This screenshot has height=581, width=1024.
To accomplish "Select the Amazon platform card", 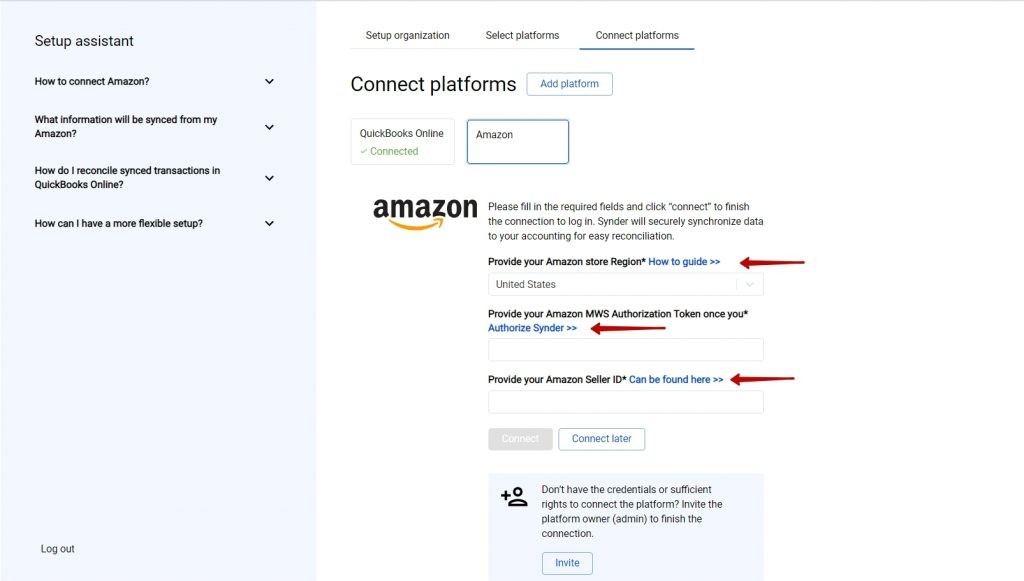I will pos(518,142).
